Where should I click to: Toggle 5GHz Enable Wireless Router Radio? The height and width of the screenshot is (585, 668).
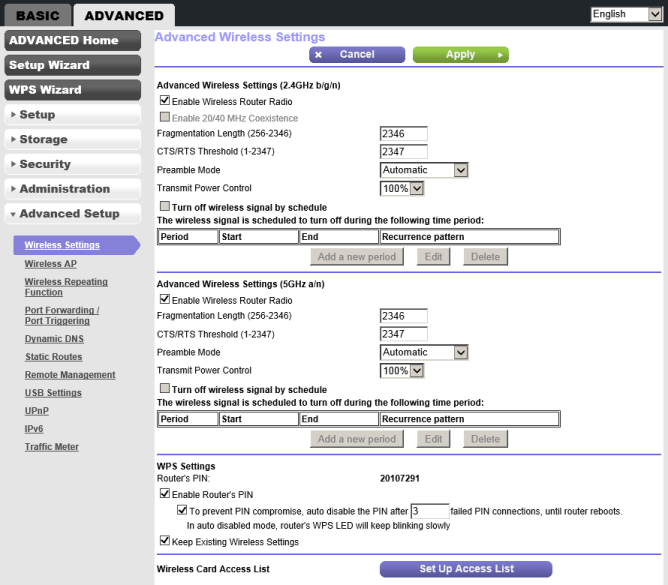[x=164, y=299]
